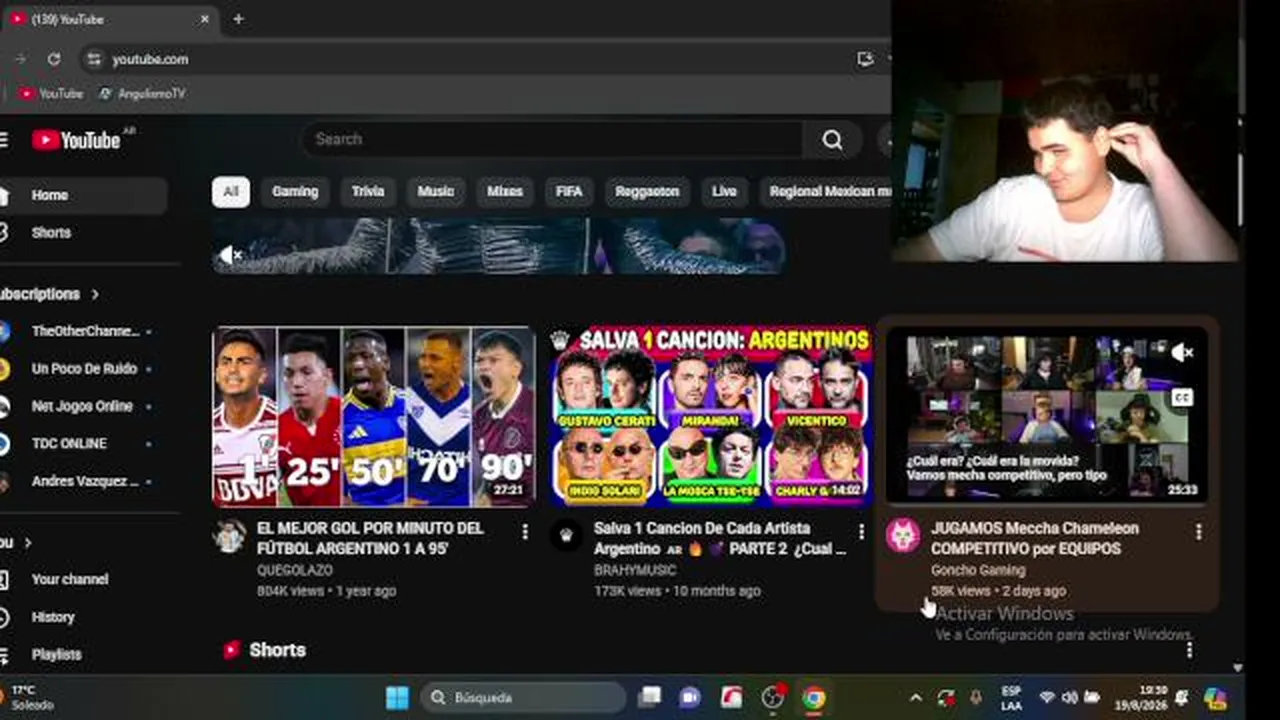Unmute the Meccha Chameleon video preview
The height and width of the screenshot is (720, 1280).
[x=1182, y=352]
